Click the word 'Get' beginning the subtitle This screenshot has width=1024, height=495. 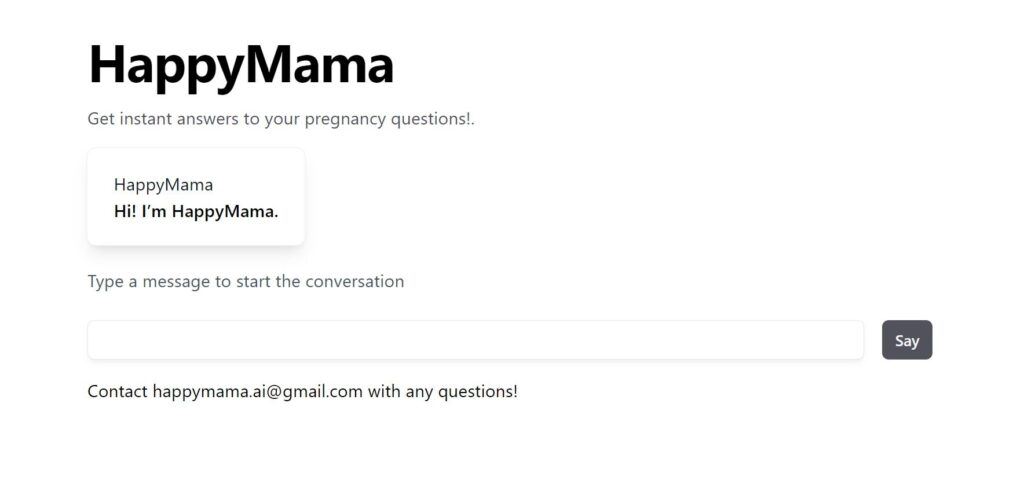click(101, 119)
